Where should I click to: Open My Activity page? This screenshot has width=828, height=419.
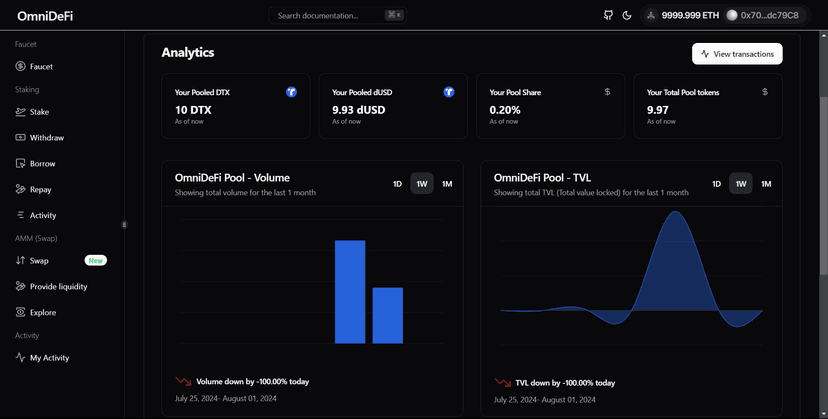[x=49, y=358]
